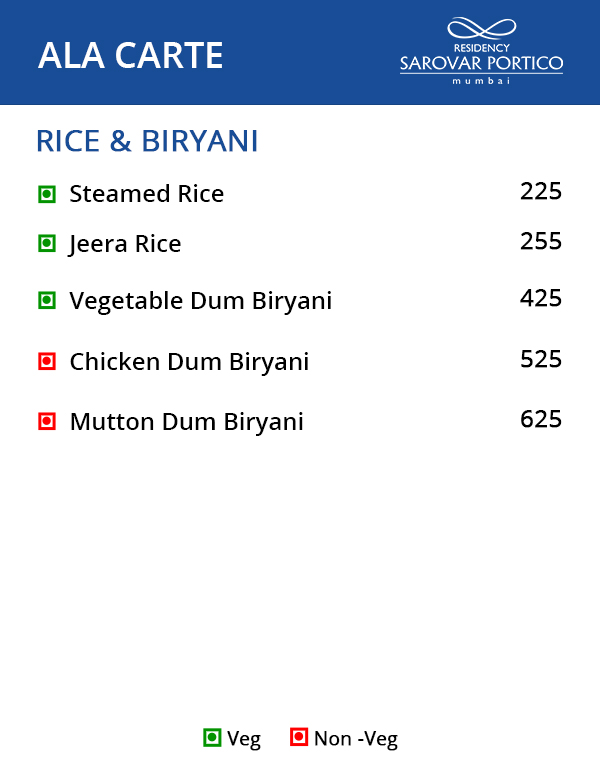Image resolution: width=600 pixels, height=768 pixels.
Task: Click the 225 price for Steamed Rice
Action: (x=541, y=191)
